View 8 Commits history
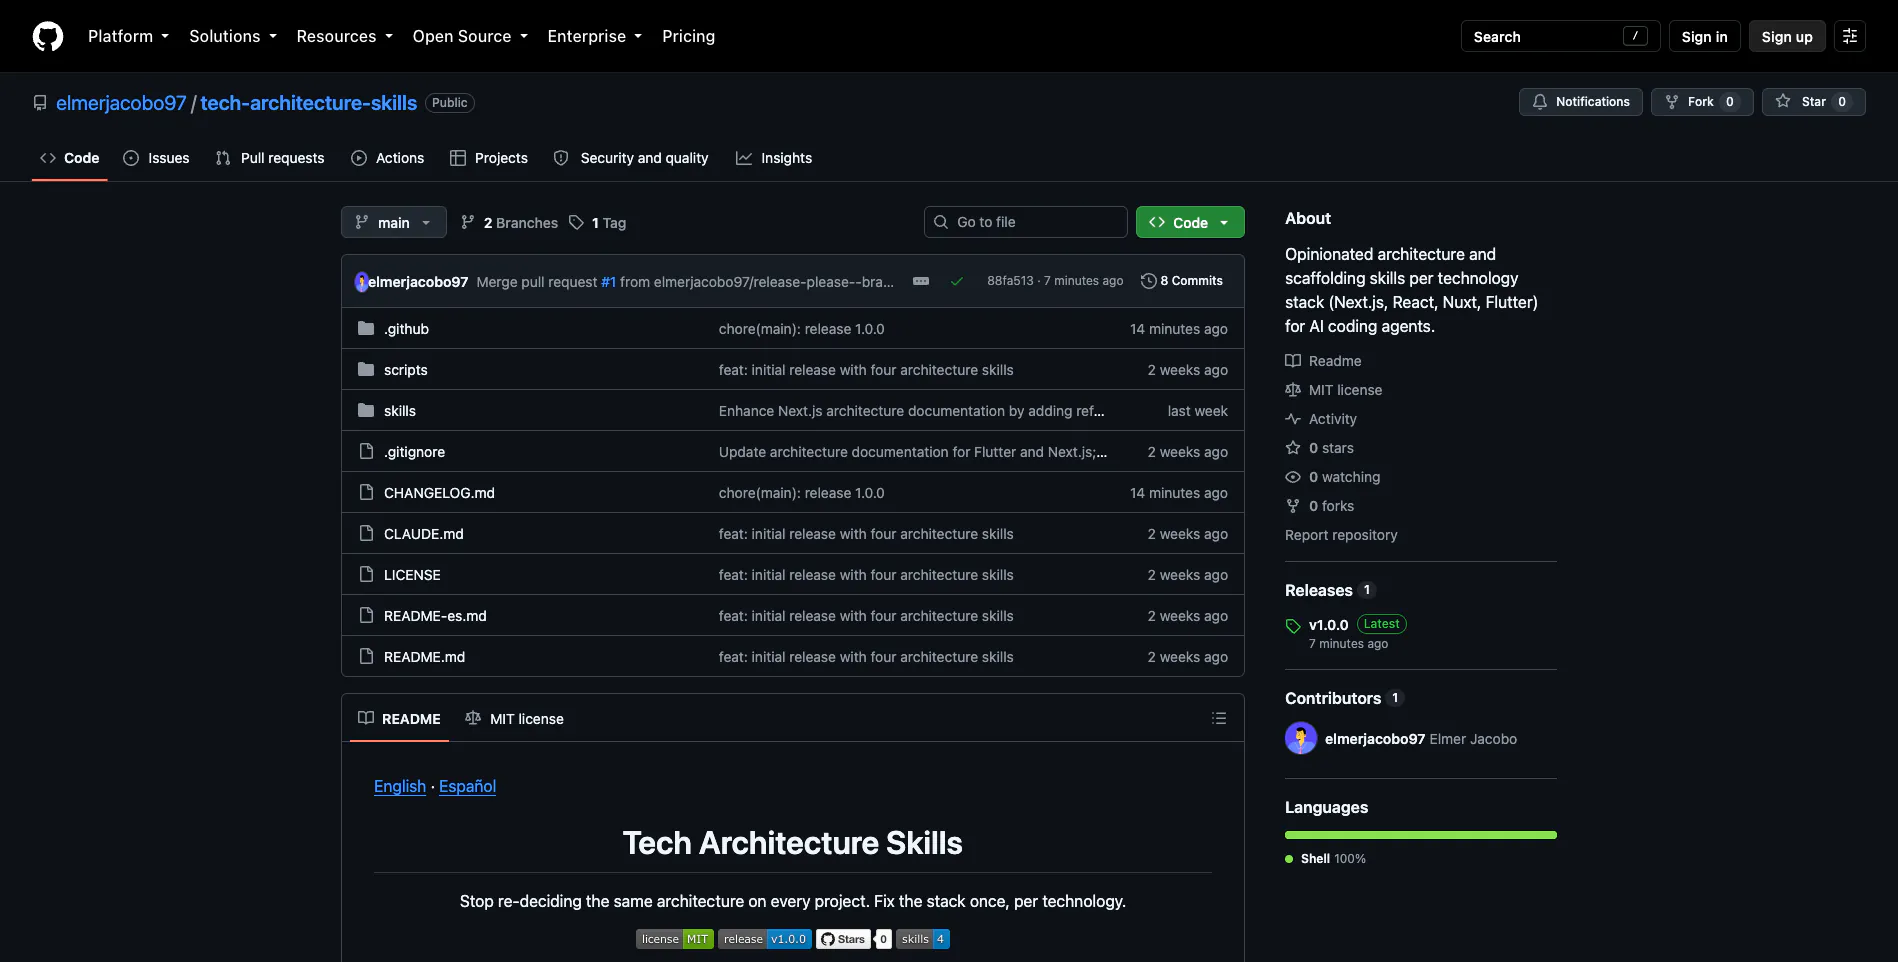 click(1182, 281)
